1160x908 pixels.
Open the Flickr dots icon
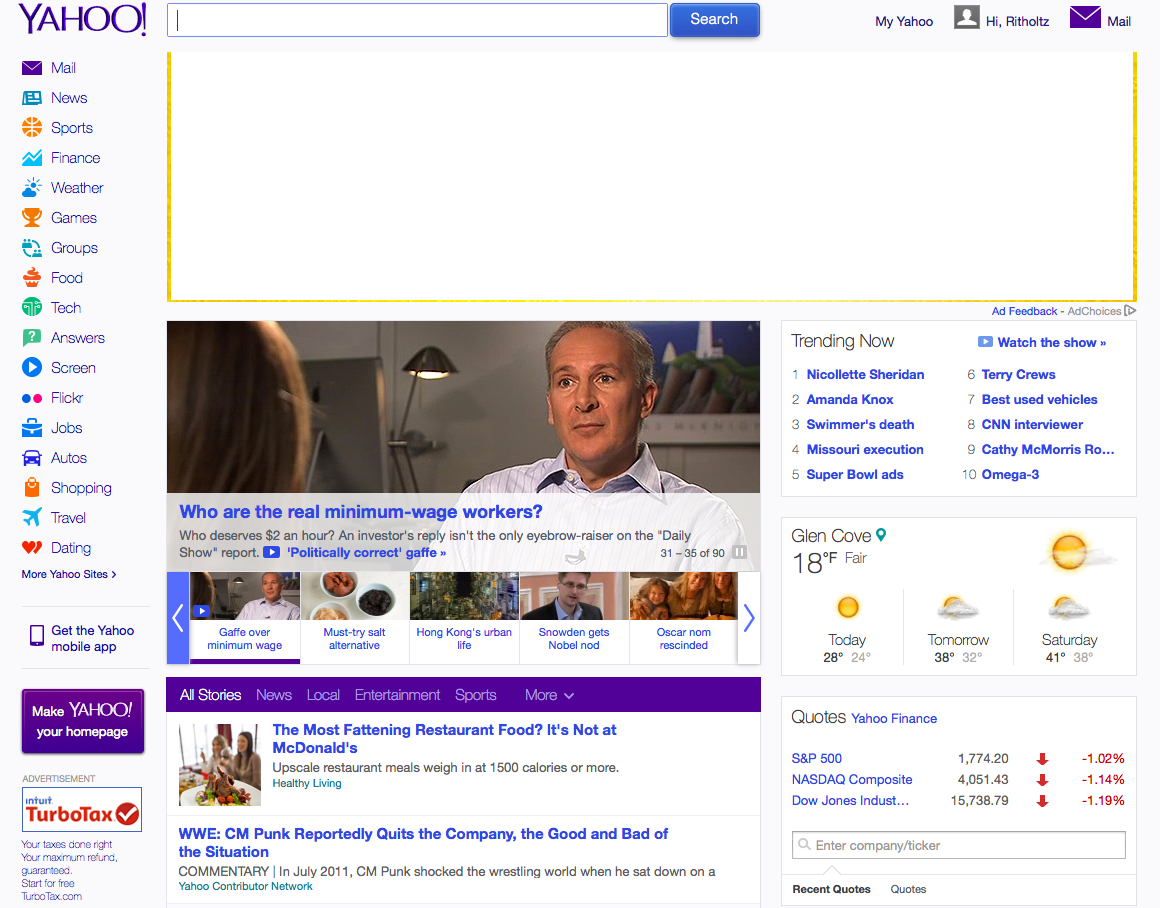pos(32,398)
